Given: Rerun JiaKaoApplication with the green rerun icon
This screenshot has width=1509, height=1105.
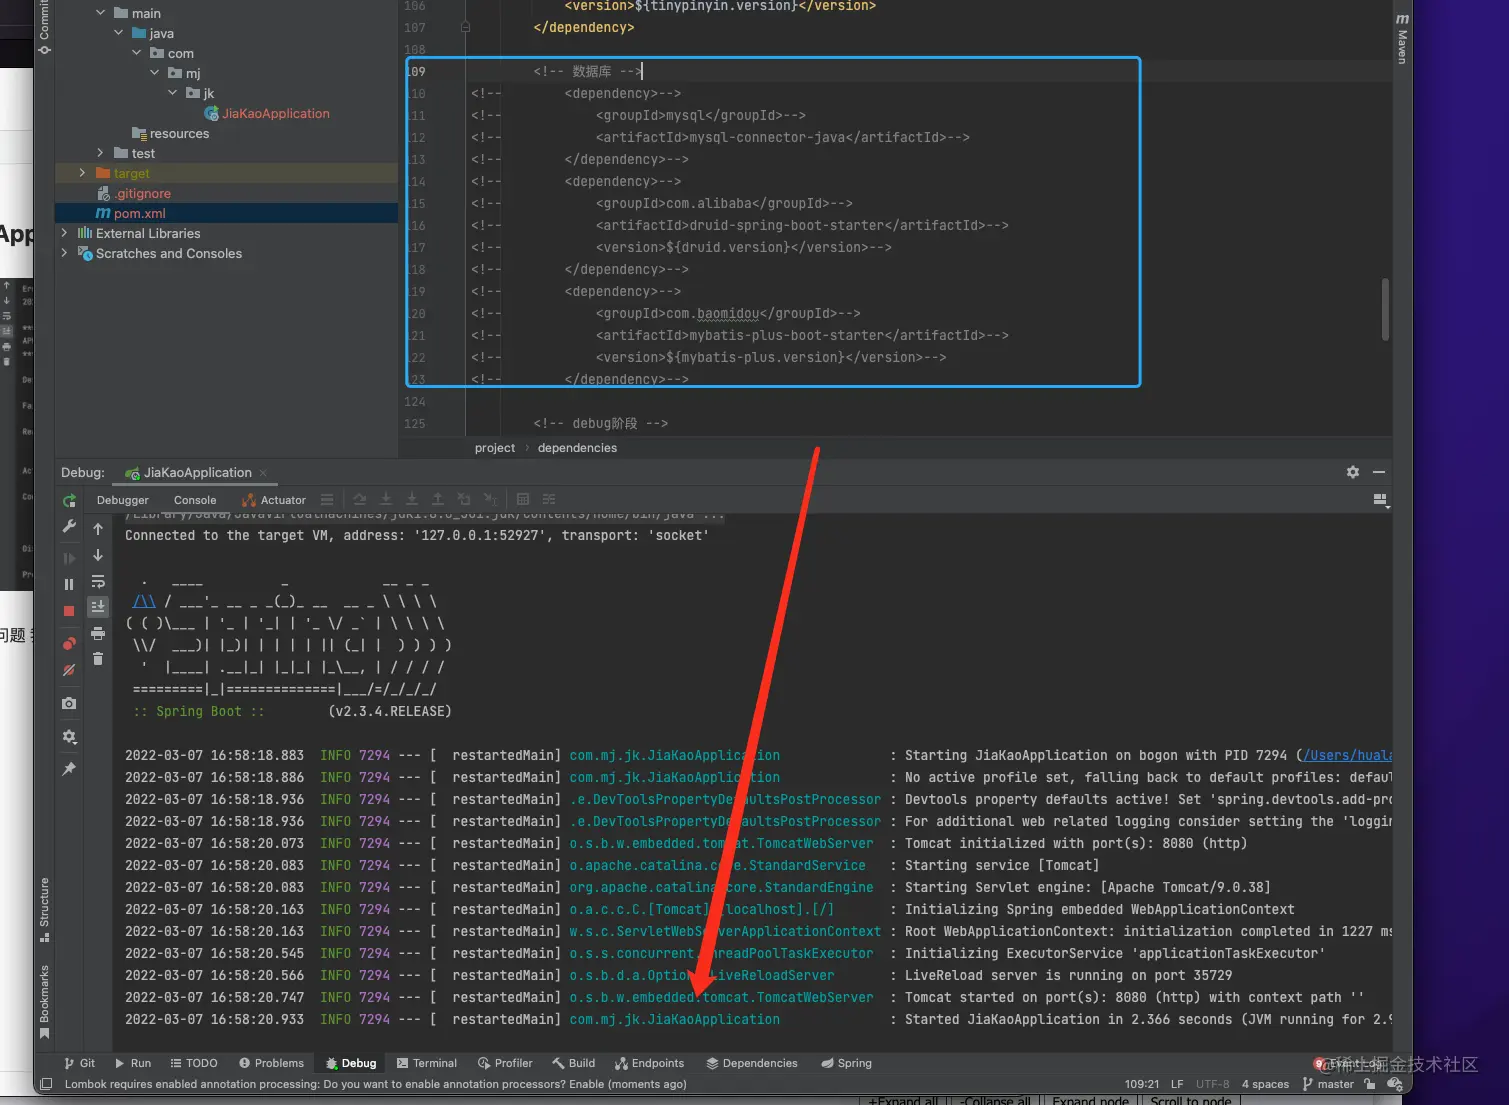Looking at the screenshot, I should (69, 500).
